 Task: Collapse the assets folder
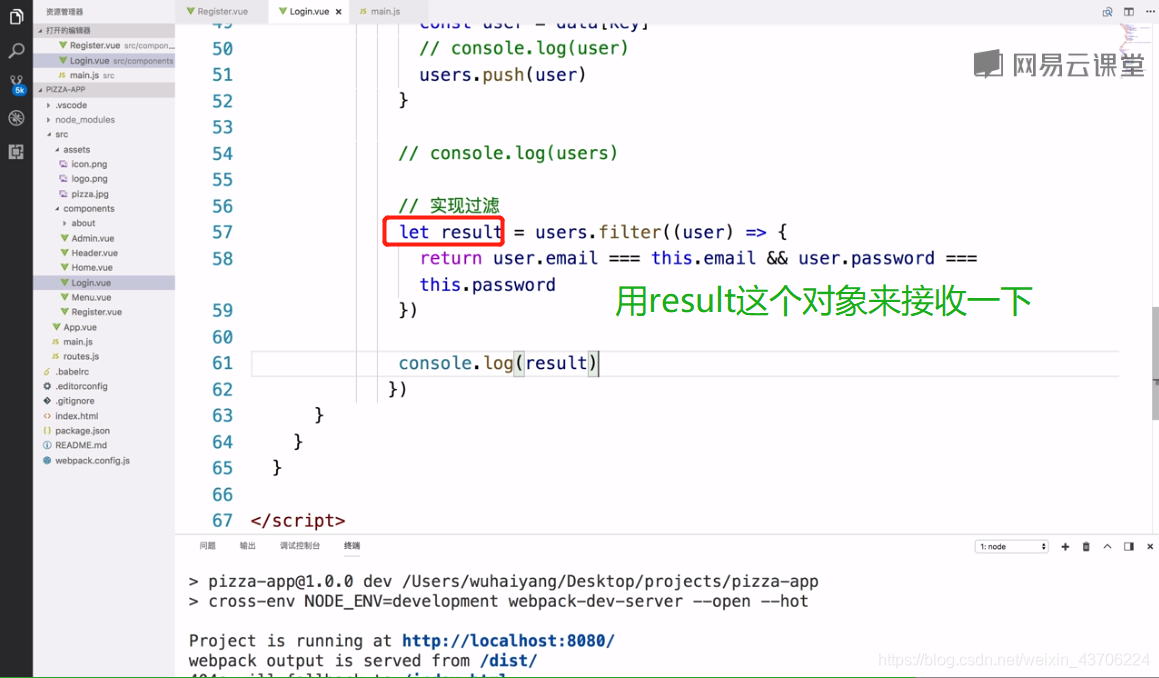click(x=103, y=149)
